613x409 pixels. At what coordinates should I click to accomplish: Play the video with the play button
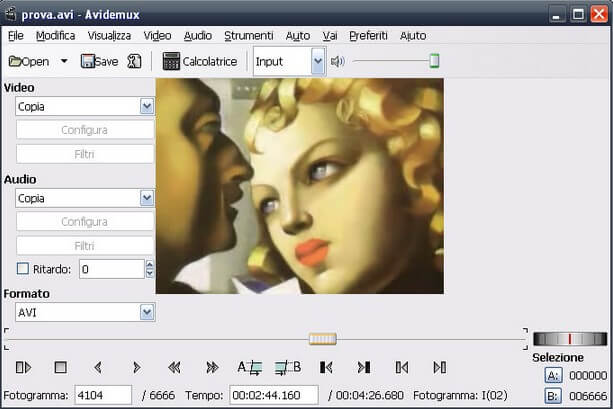[x=23, y=368]
